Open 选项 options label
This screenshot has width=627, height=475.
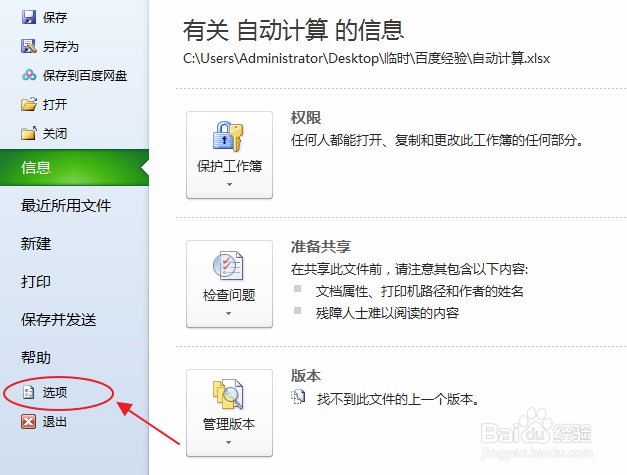(55, 392)
